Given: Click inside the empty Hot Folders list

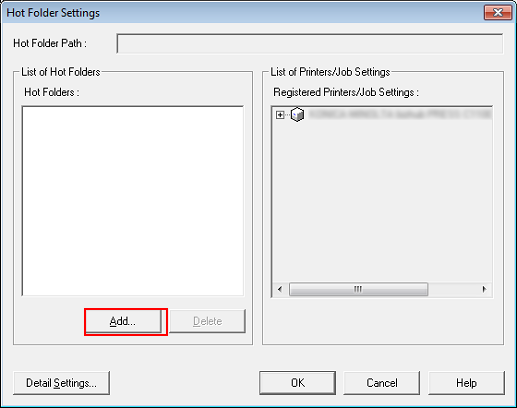Looking at the screenshot, I should [x=133, y=201].
